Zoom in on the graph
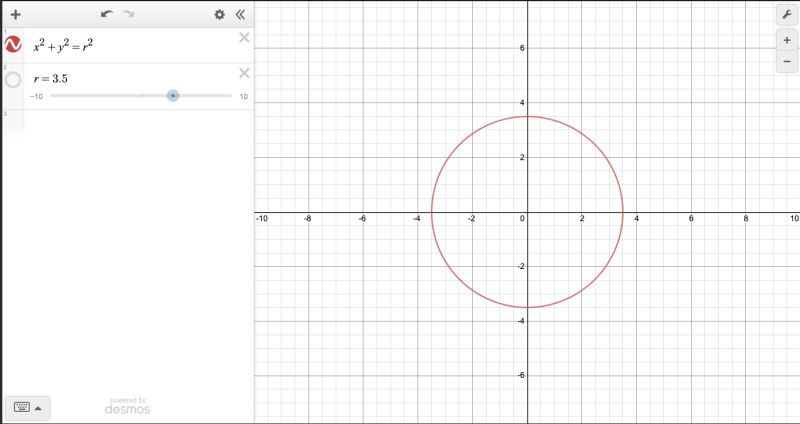800x424 pixels. coord(787,40)
